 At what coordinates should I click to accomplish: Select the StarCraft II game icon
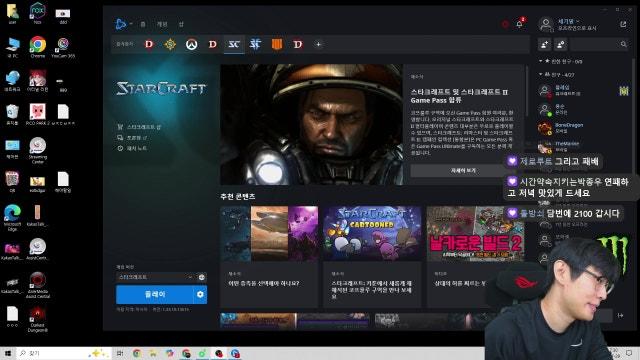click(x=255, y=44)
